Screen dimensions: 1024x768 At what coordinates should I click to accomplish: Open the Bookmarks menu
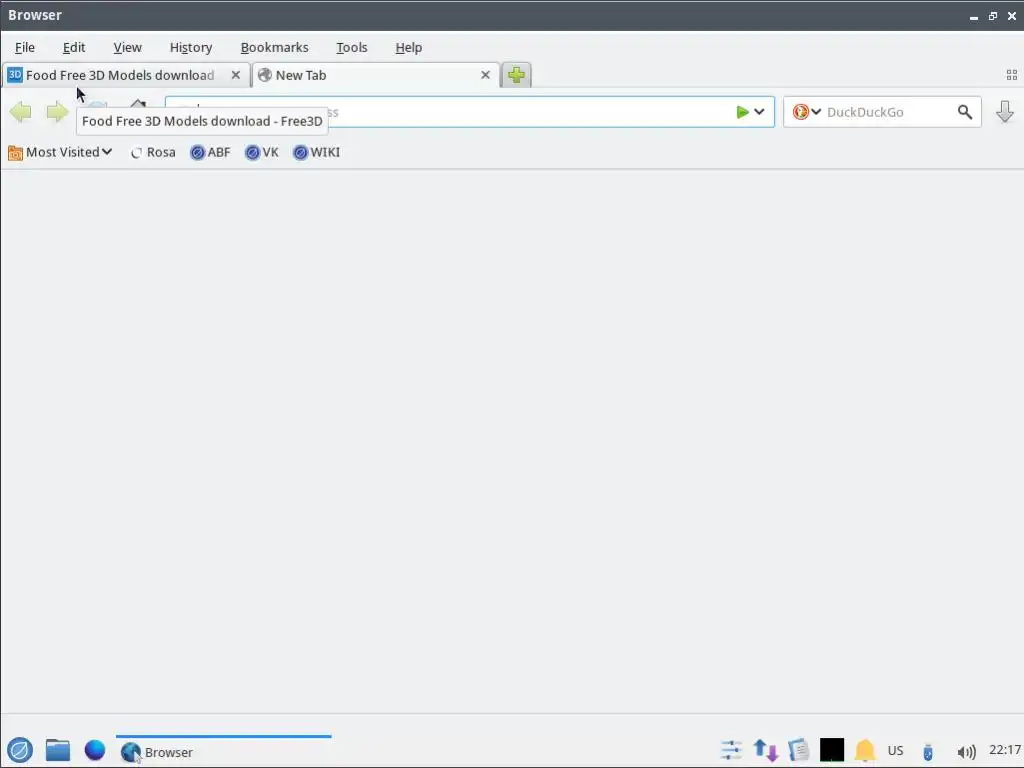tap(274, 47)
